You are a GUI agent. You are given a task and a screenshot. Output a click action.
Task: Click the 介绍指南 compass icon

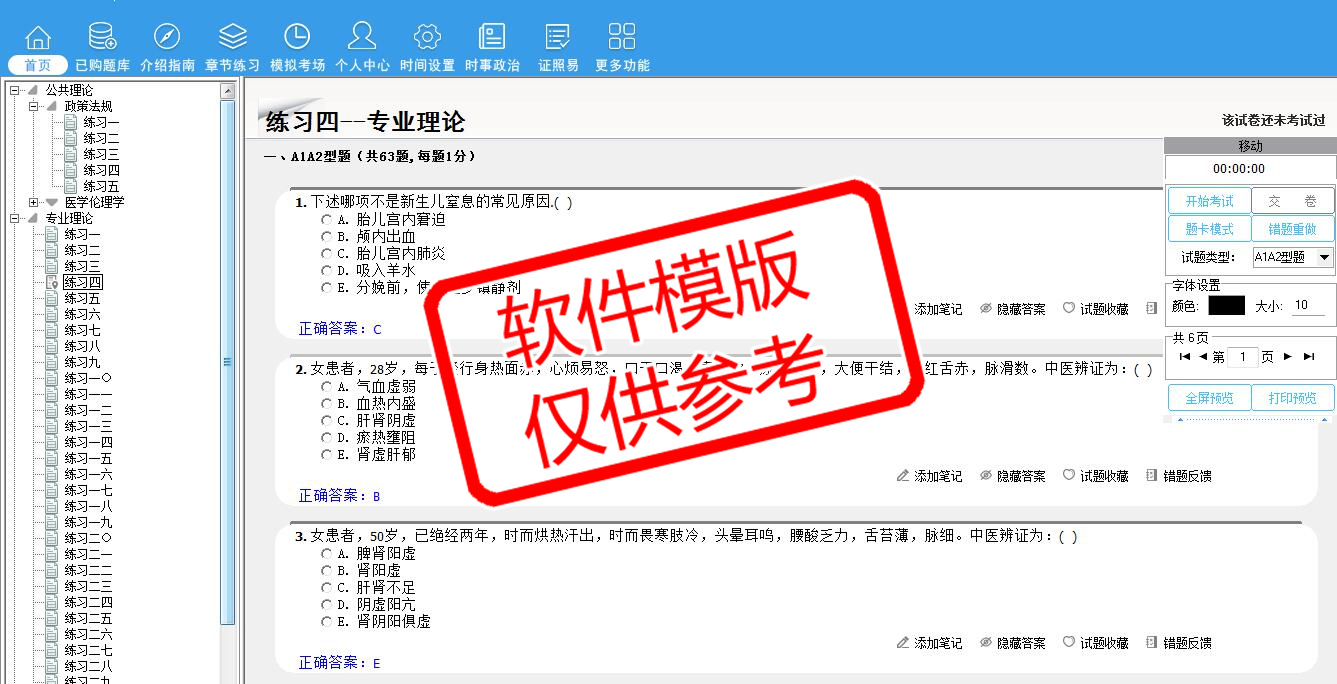coord(167,37)
